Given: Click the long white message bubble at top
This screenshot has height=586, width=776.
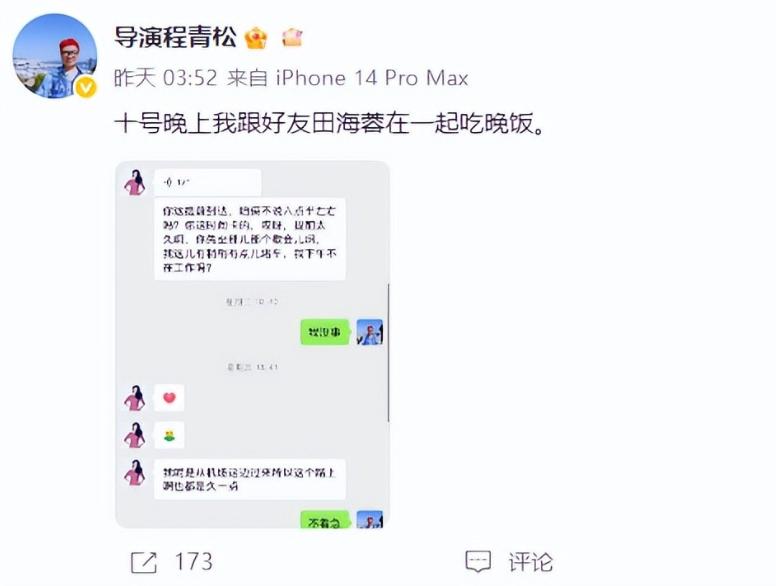Looking at the screenshot, I should coord(250,239).
